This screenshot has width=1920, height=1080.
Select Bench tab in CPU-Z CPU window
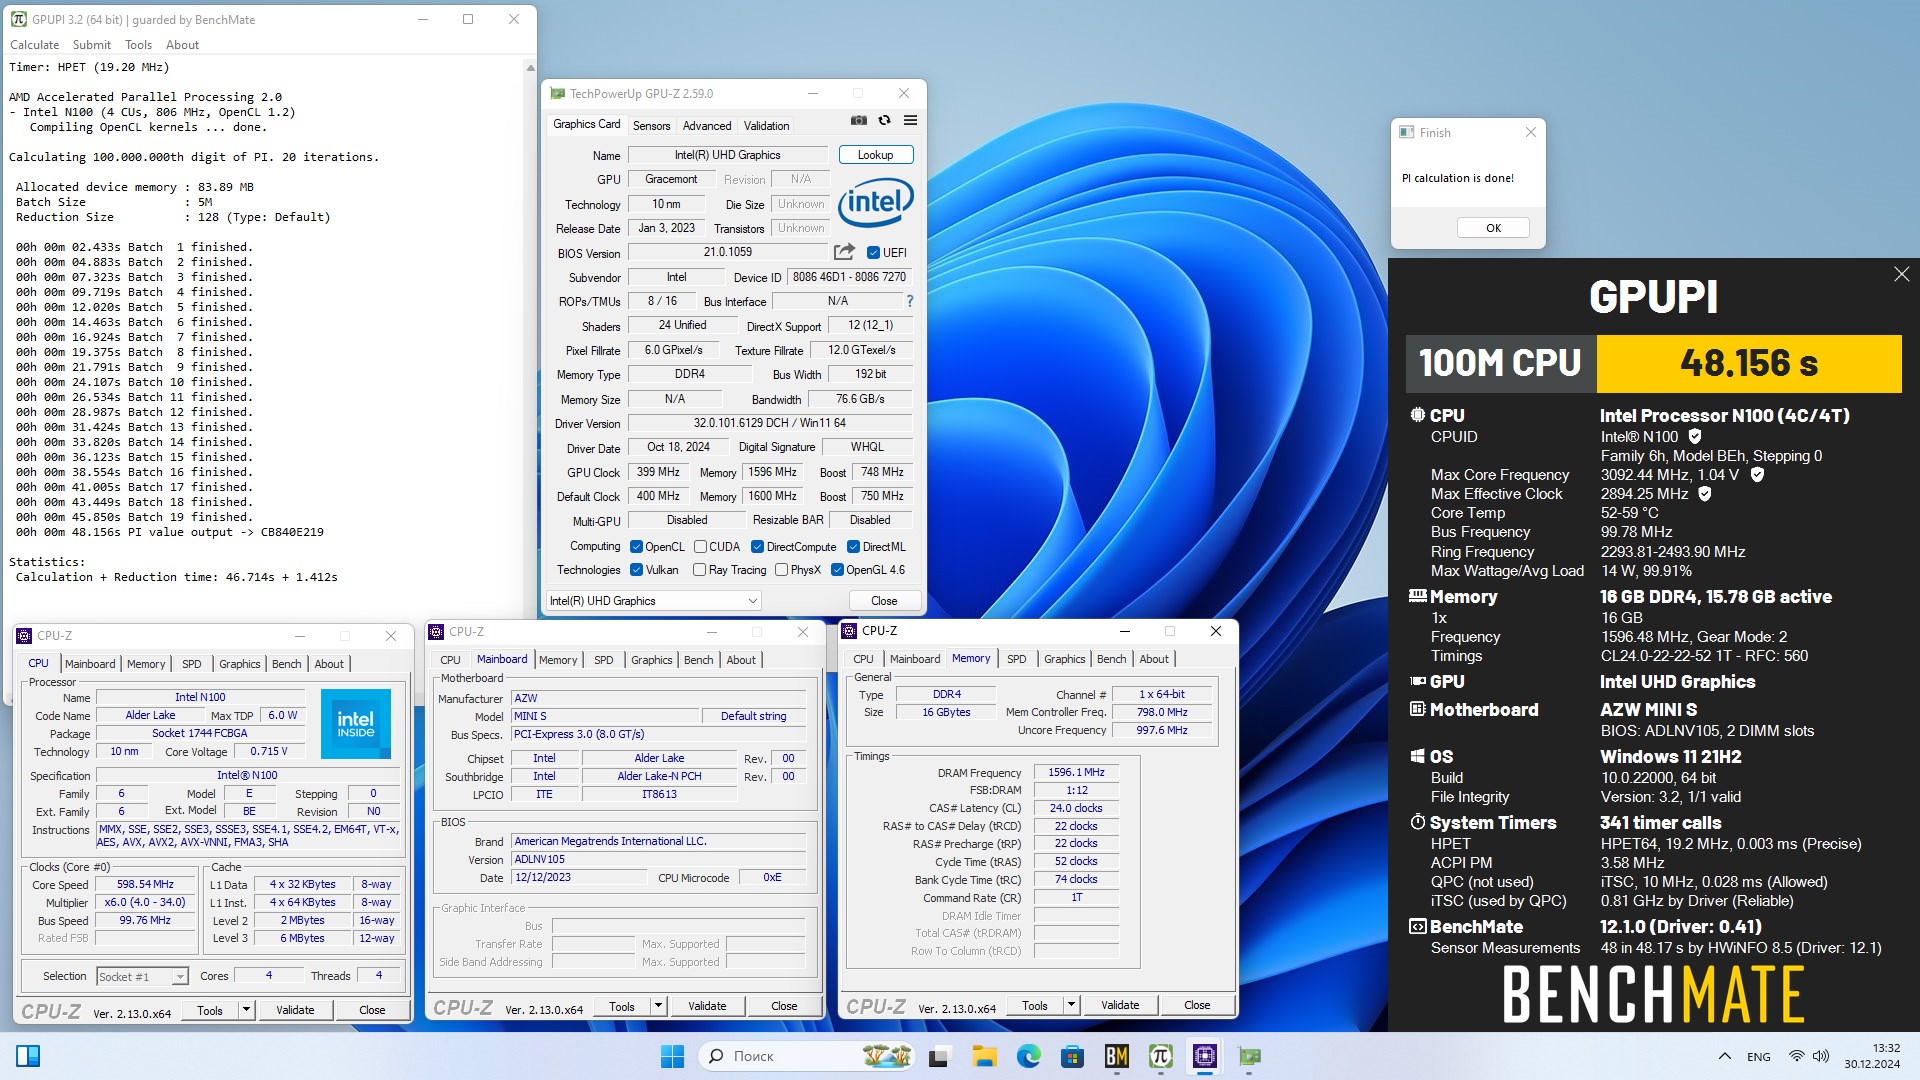click(286, 664)
